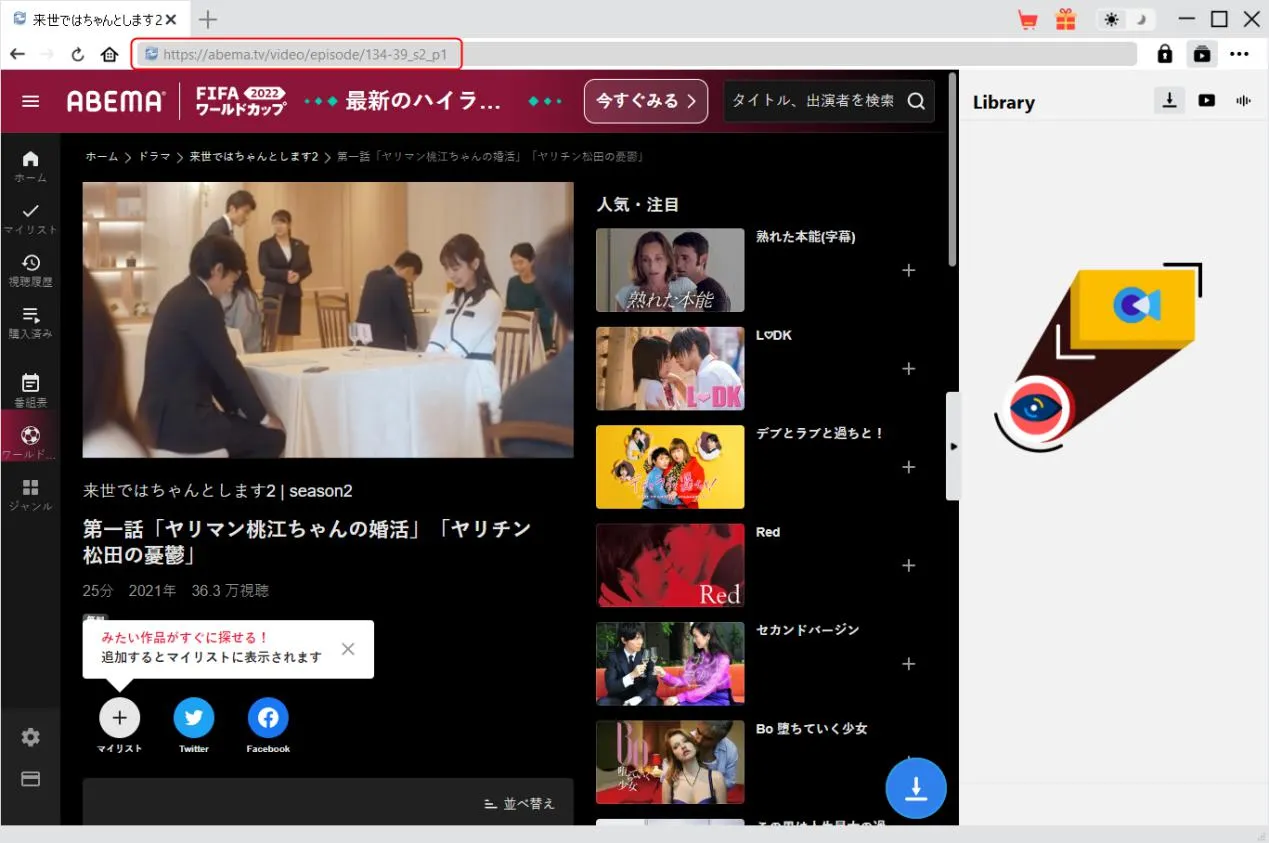
Task: Add 熟れた本能 to My List
Action: point(908,270)
